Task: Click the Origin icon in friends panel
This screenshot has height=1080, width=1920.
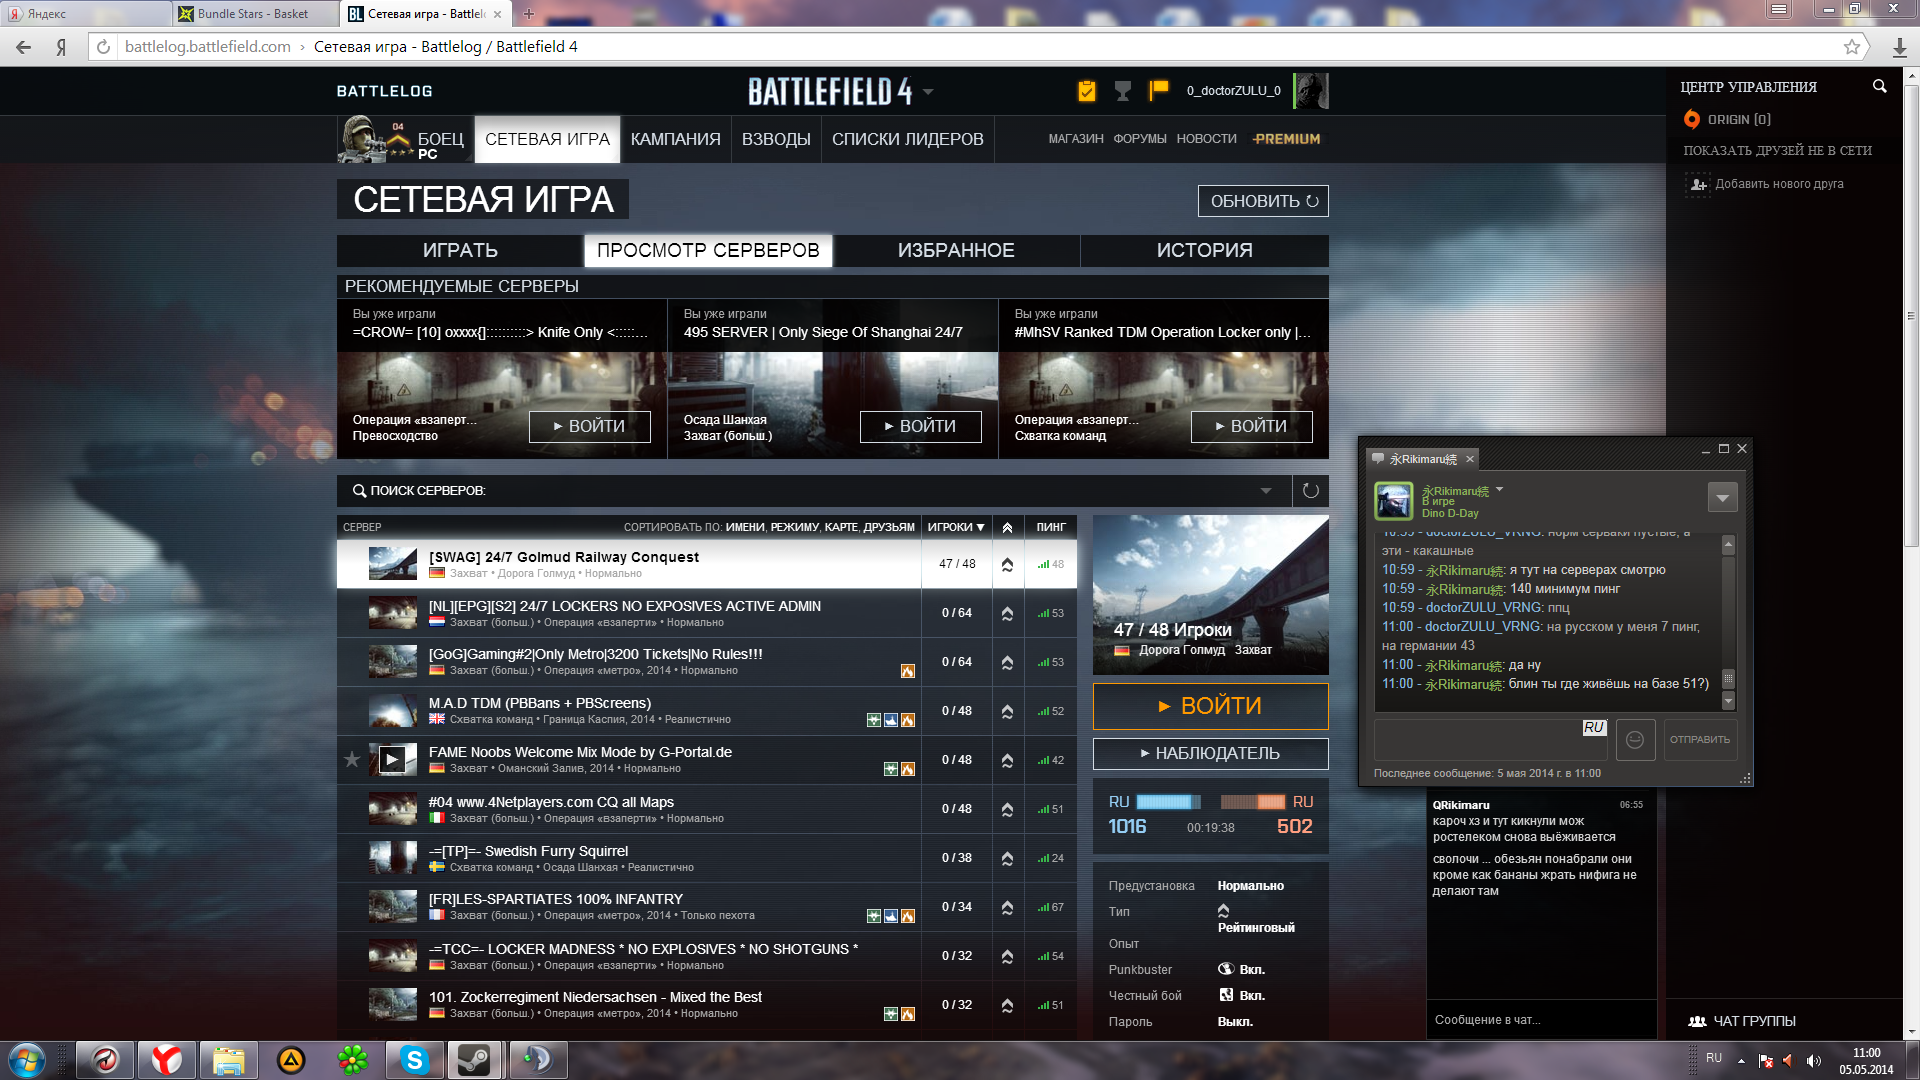Action: click(1692, 119)
